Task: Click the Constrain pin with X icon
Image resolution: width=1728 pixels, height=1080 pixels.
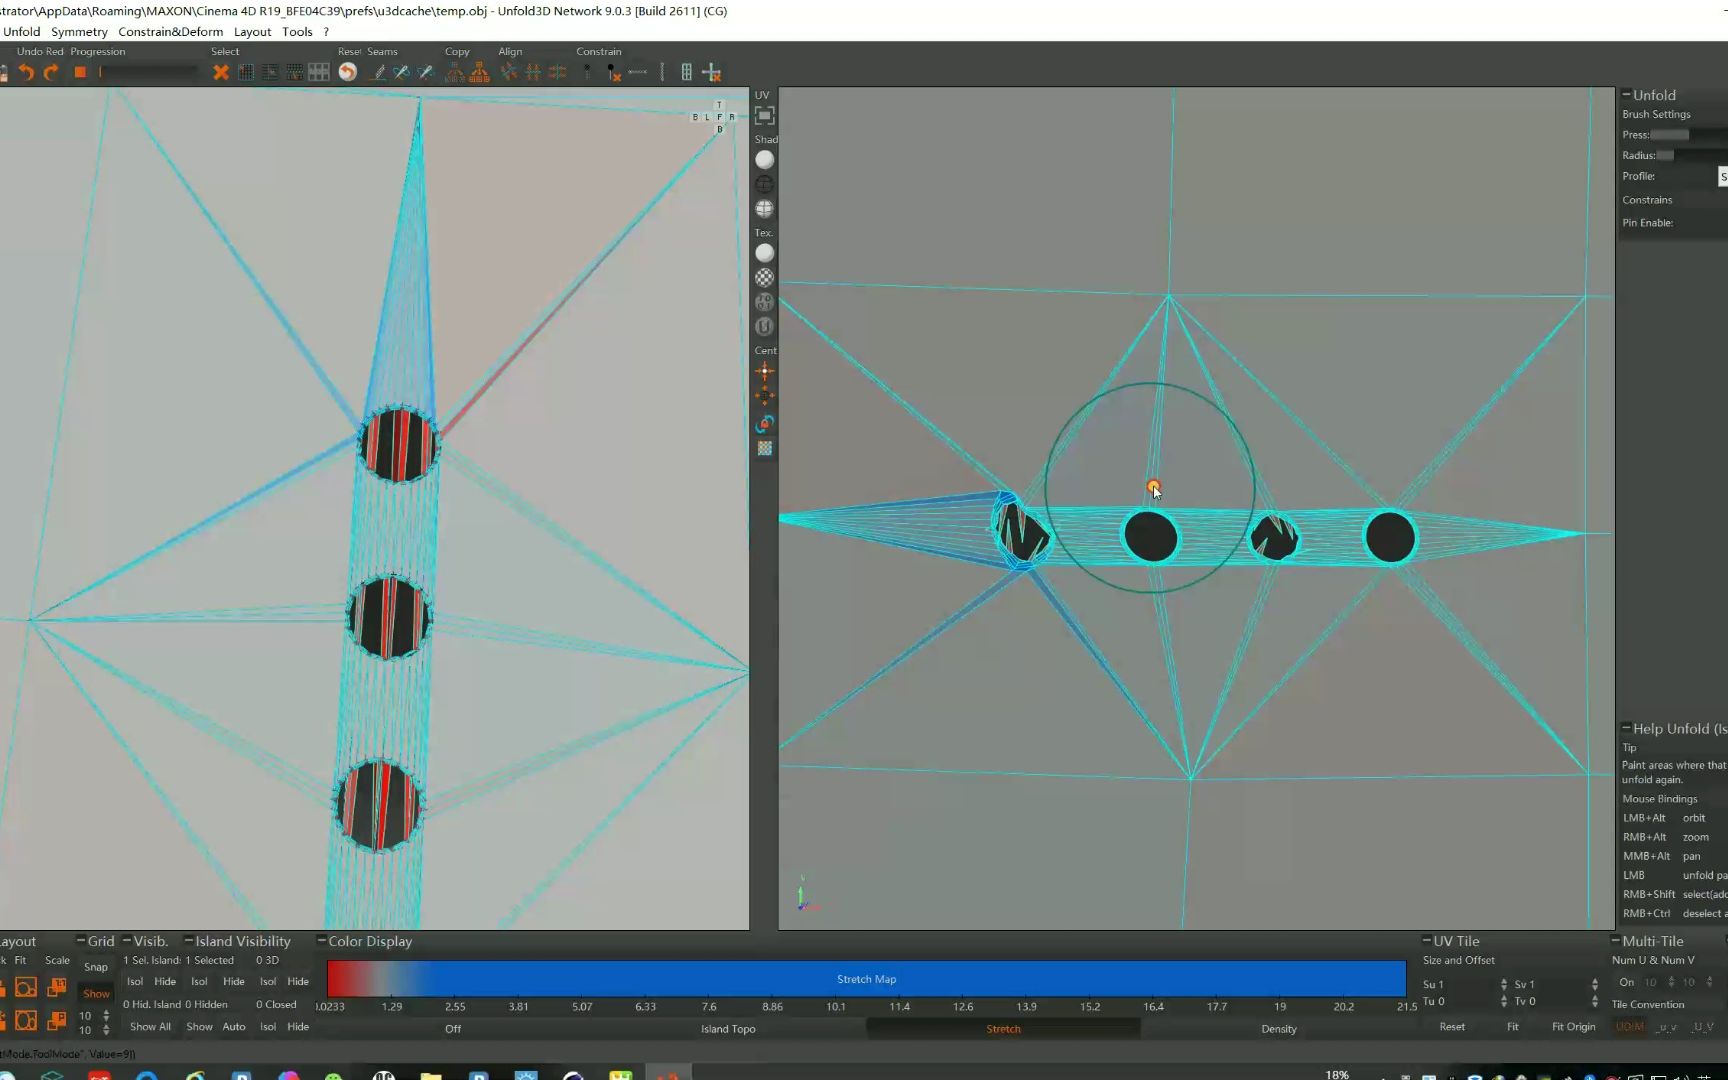Action: [613, 72]
